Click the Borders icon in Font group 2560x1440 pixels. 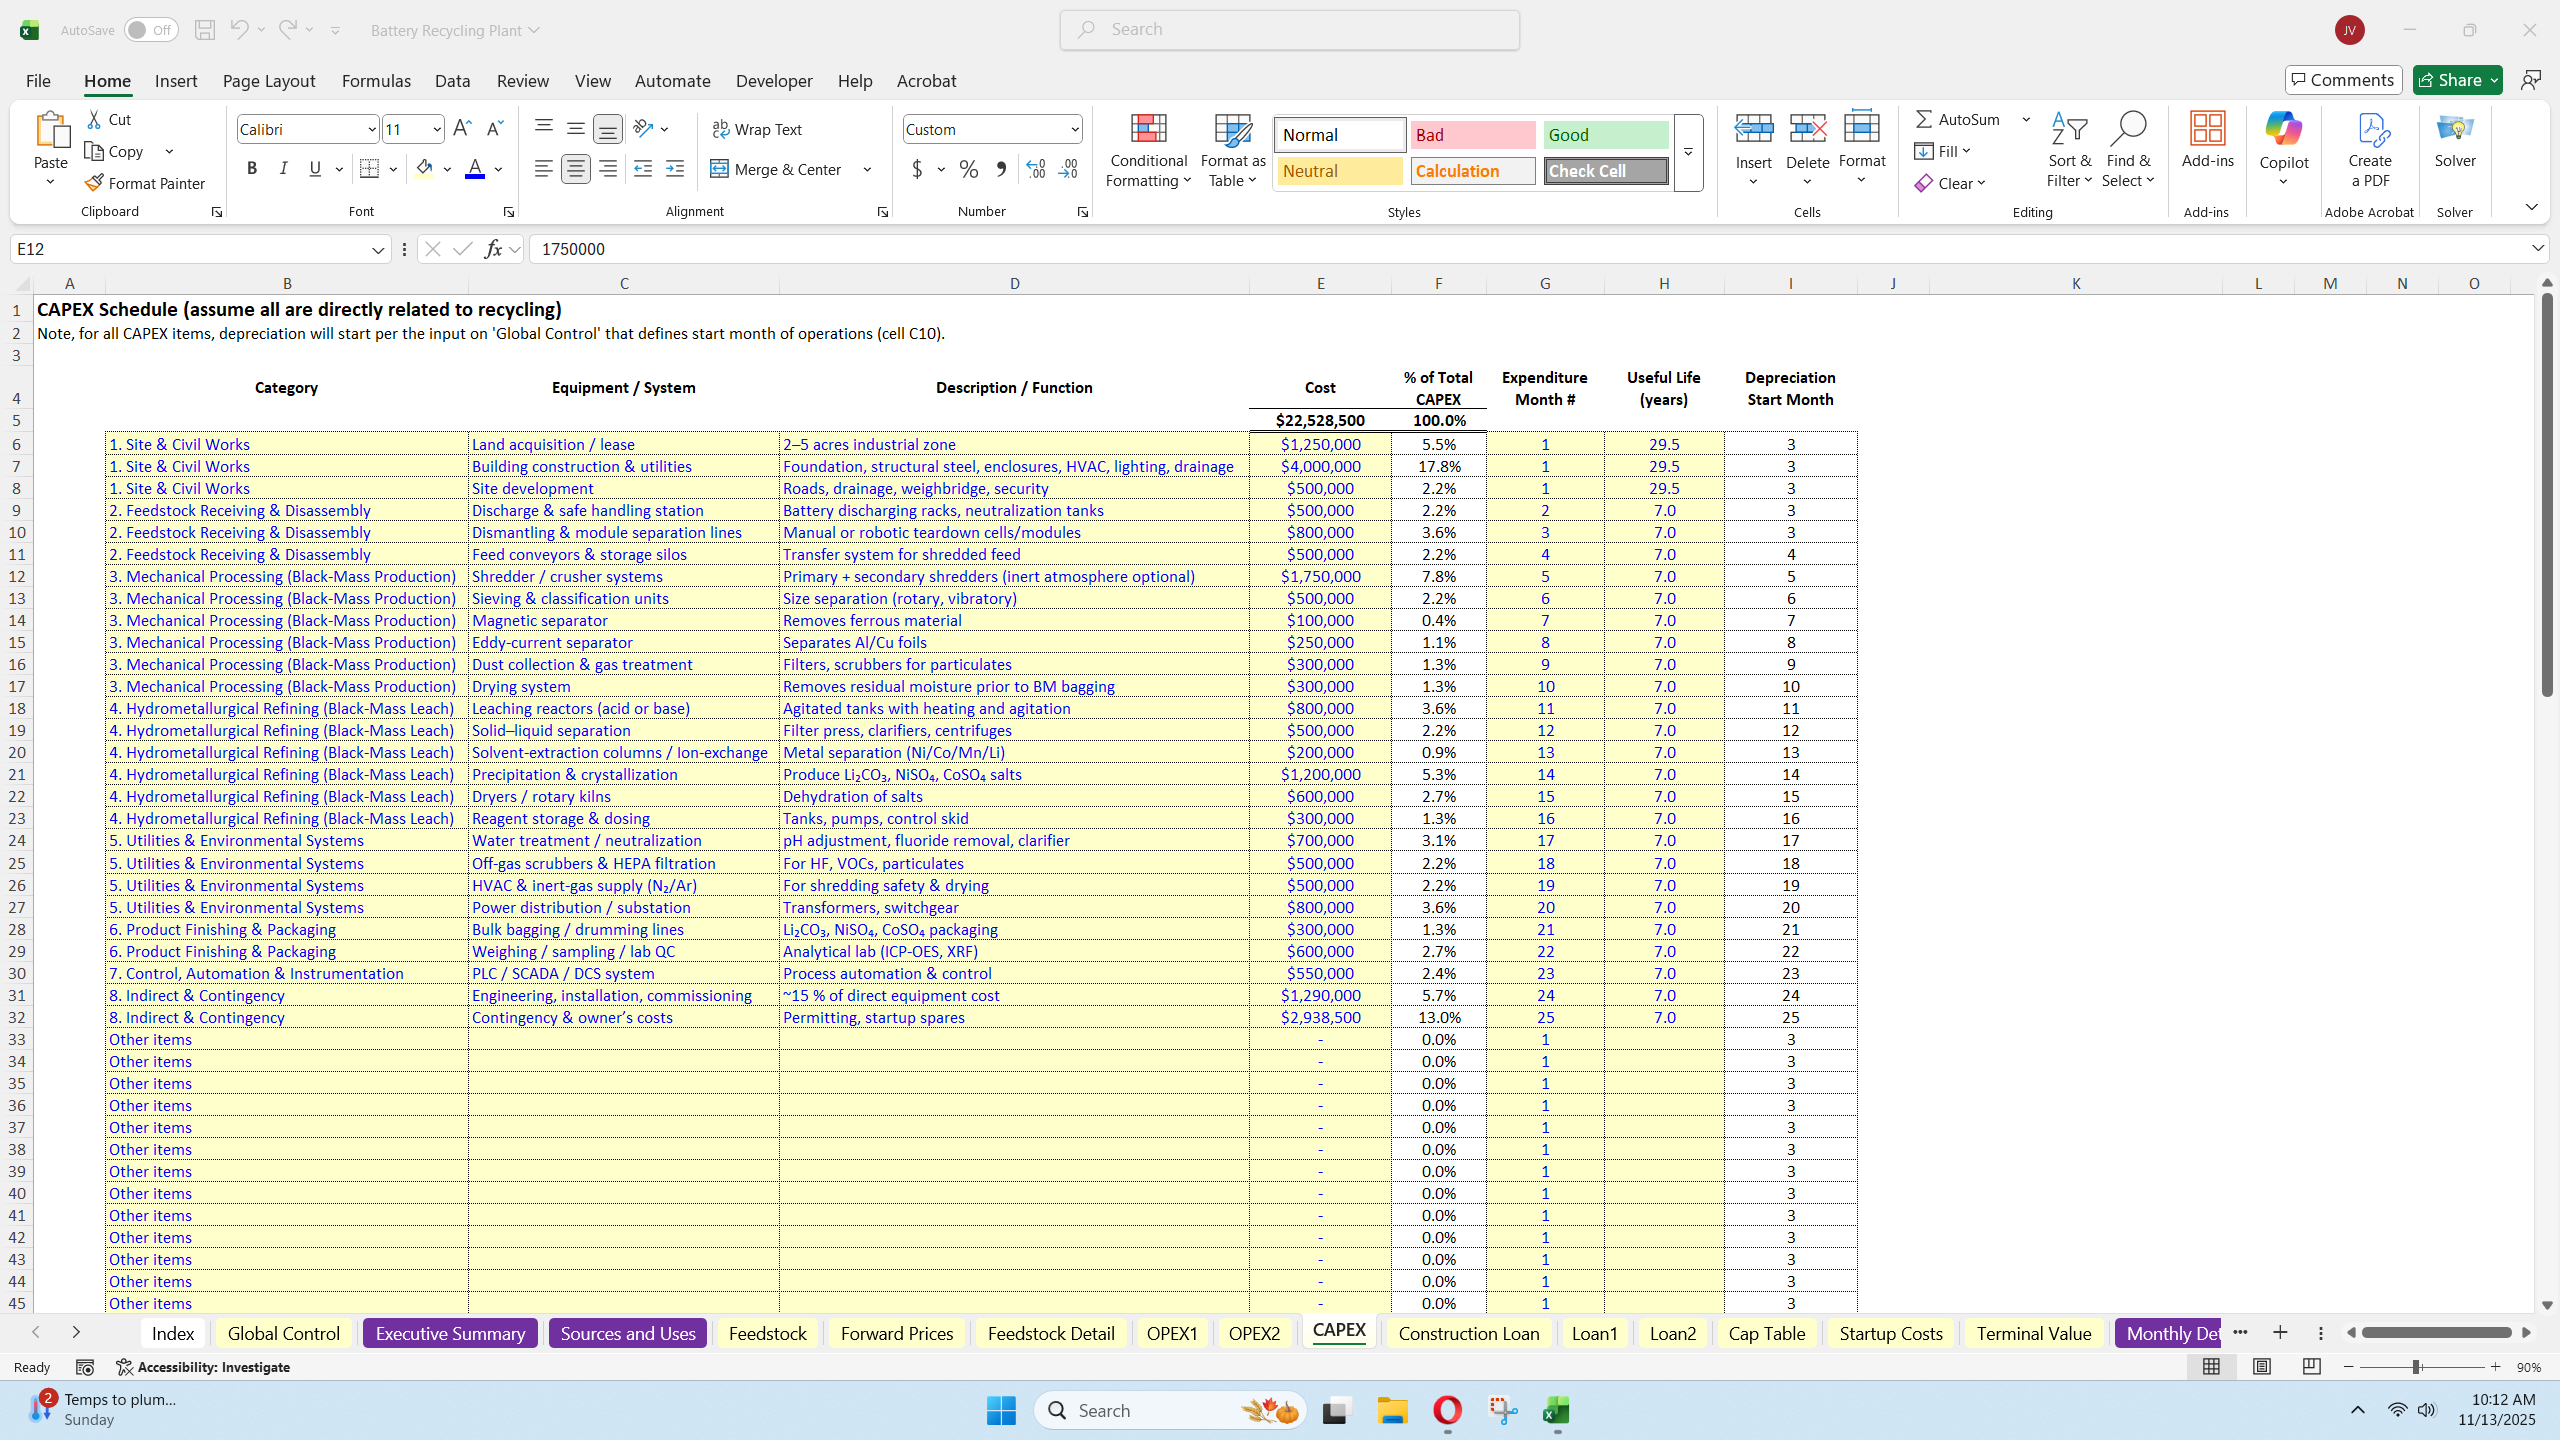pos(369,169)
